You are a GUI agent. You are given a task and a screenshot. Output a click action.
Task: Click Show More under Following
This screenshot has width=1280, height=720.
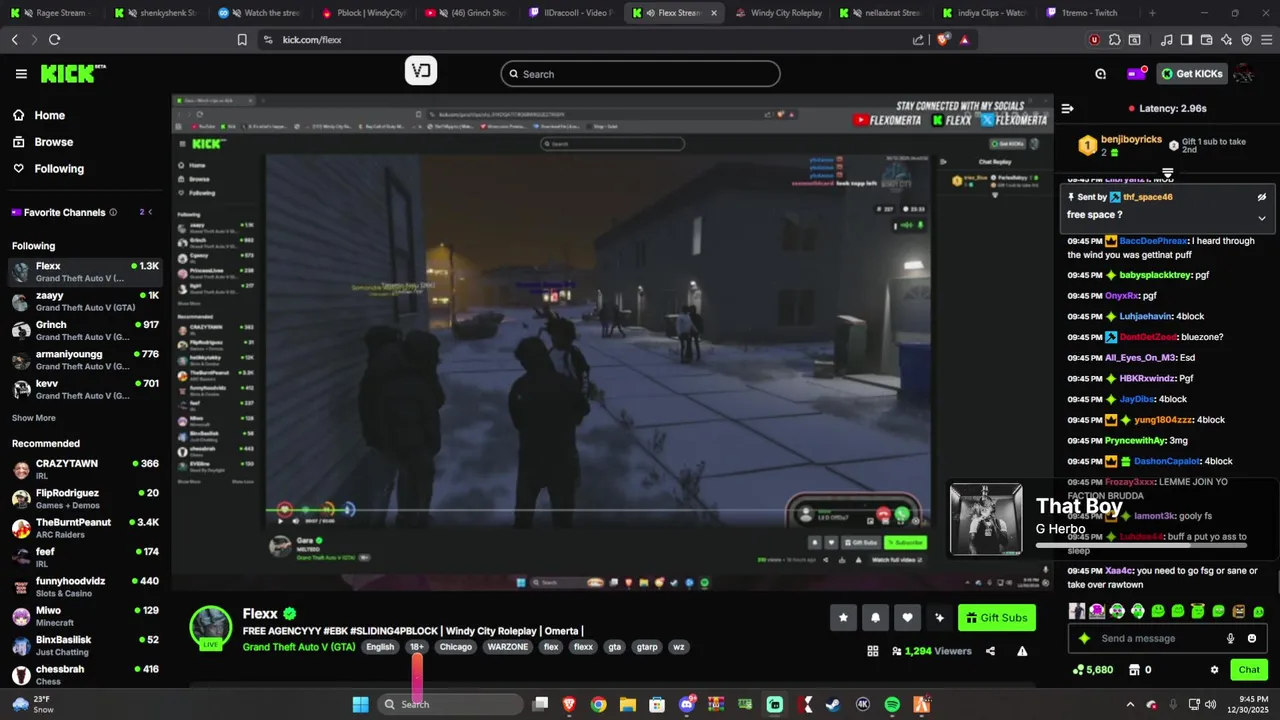point(34,418)
